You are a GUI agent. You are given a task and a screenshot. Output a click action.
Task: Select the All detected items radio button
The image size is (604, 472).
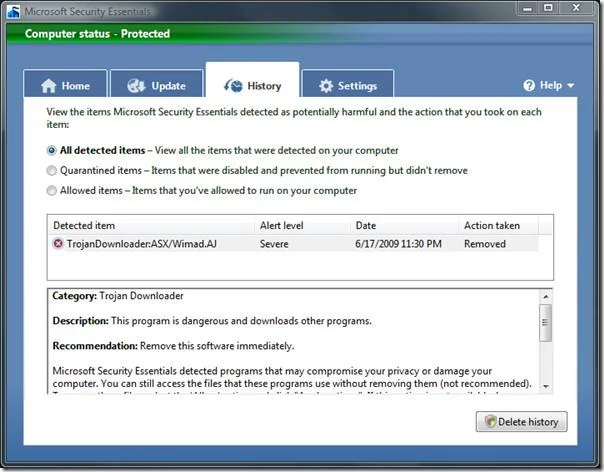pyautogui.click(x=51, y=150)
